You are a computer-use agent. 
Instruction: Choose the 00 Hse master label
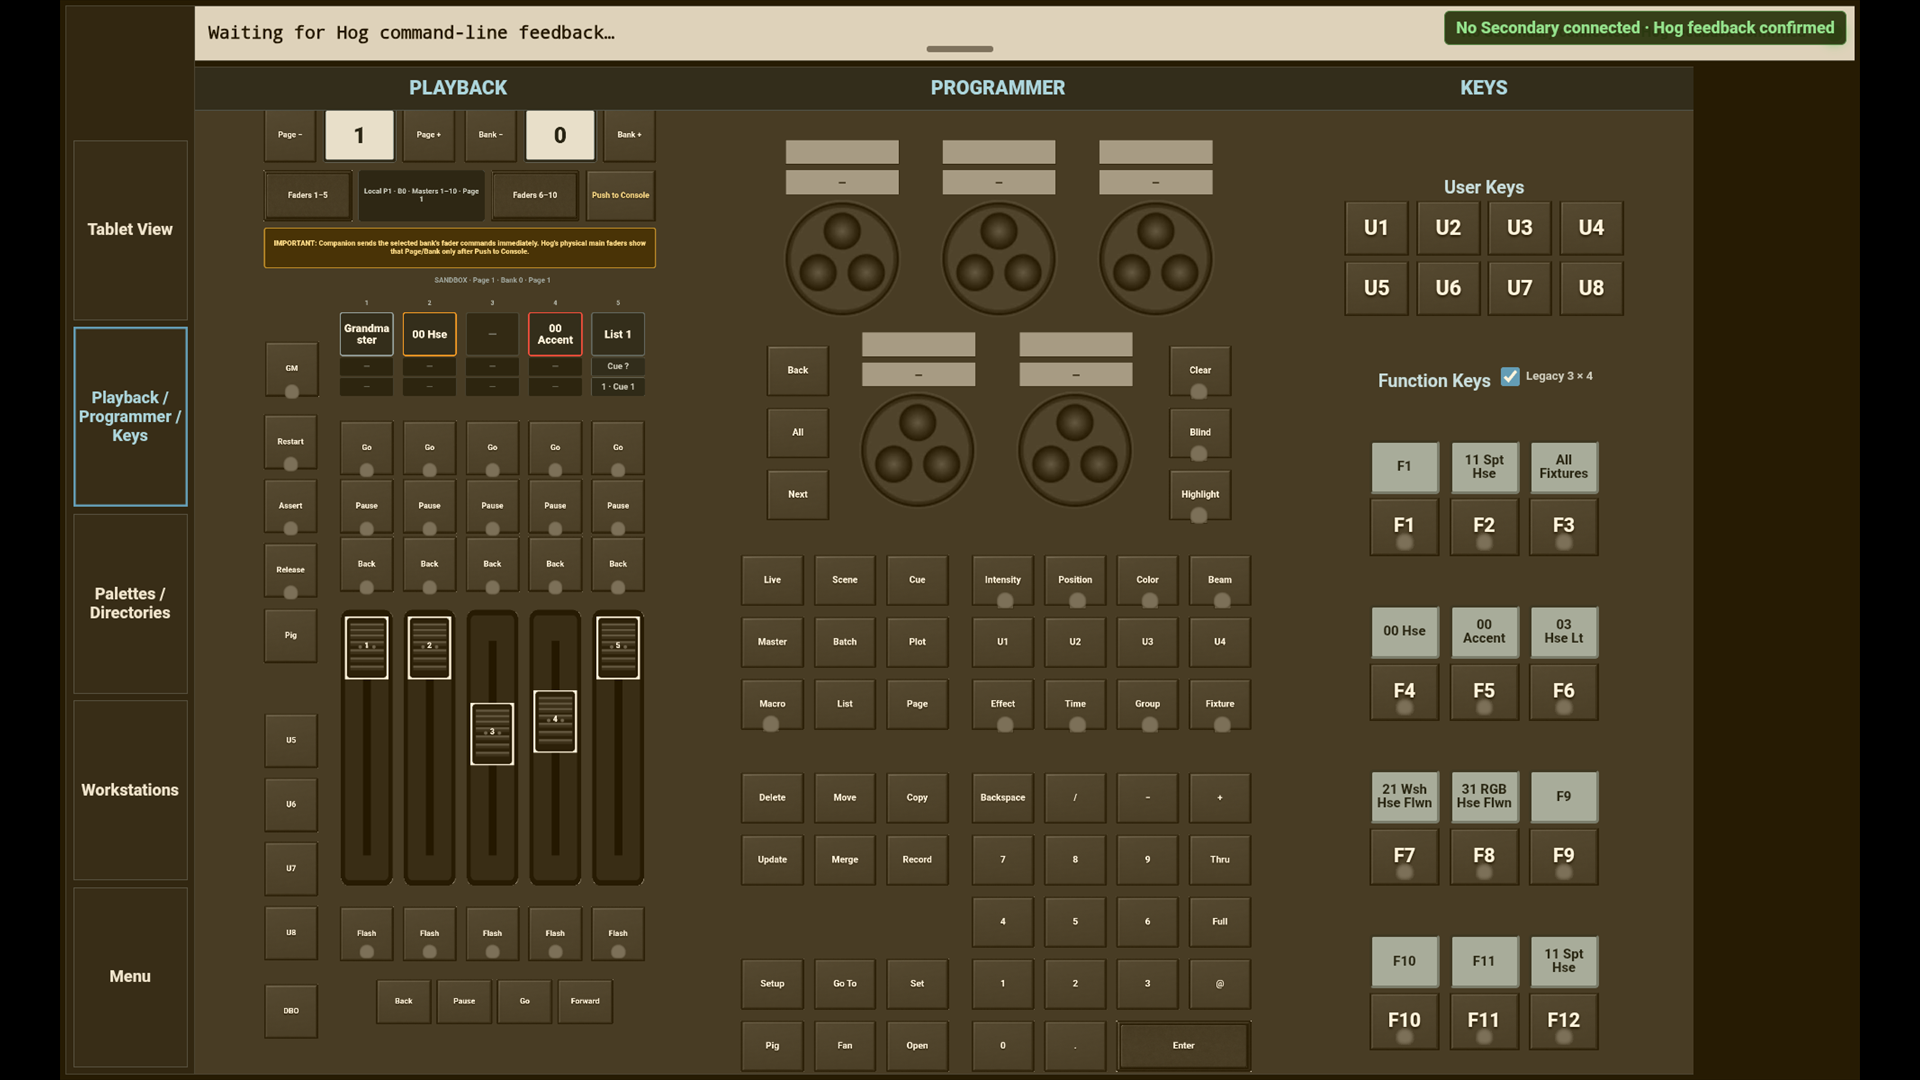[x=430, y=334]
